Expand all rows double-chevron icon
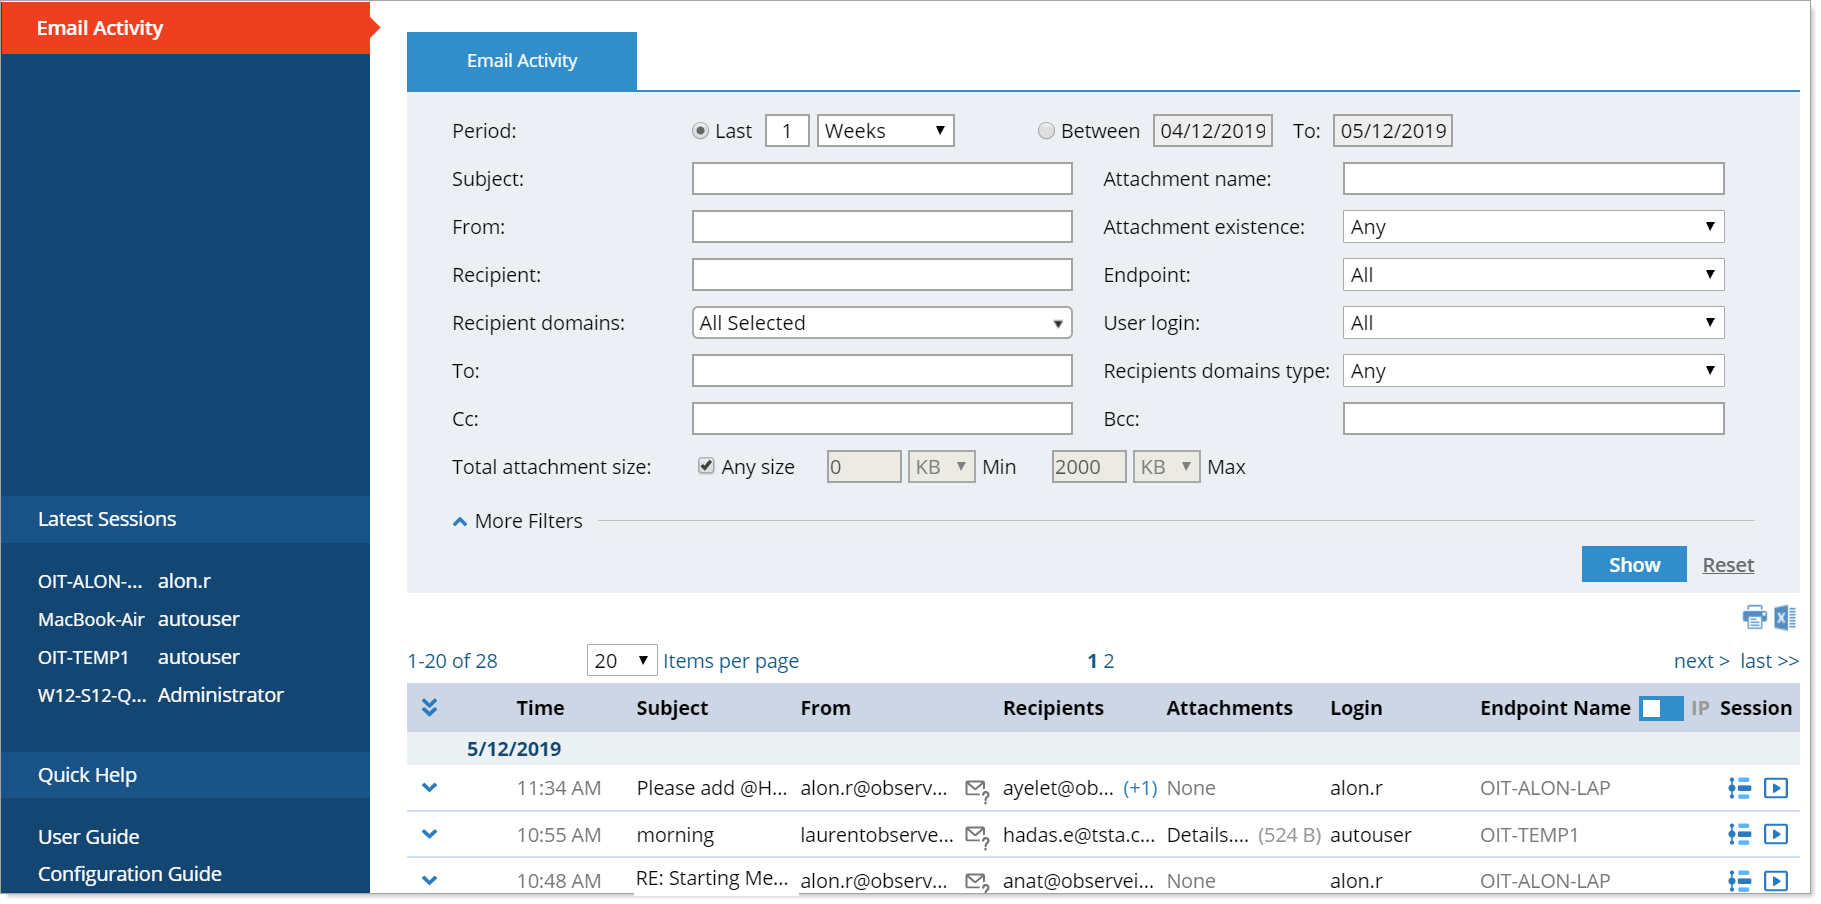This screenshot has height=904, width=1821. point(429,707)
